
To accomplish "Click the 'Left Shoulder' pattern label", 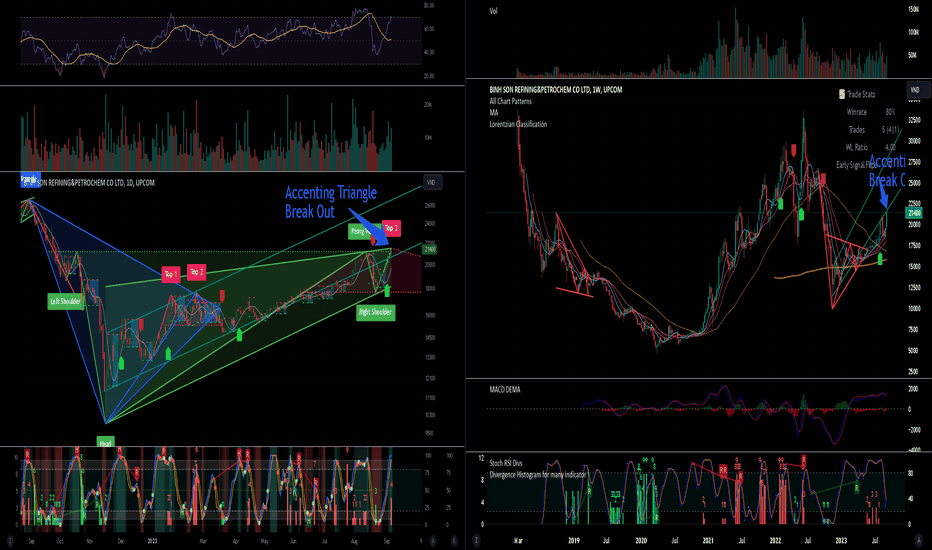I will [x=65, y=301].
